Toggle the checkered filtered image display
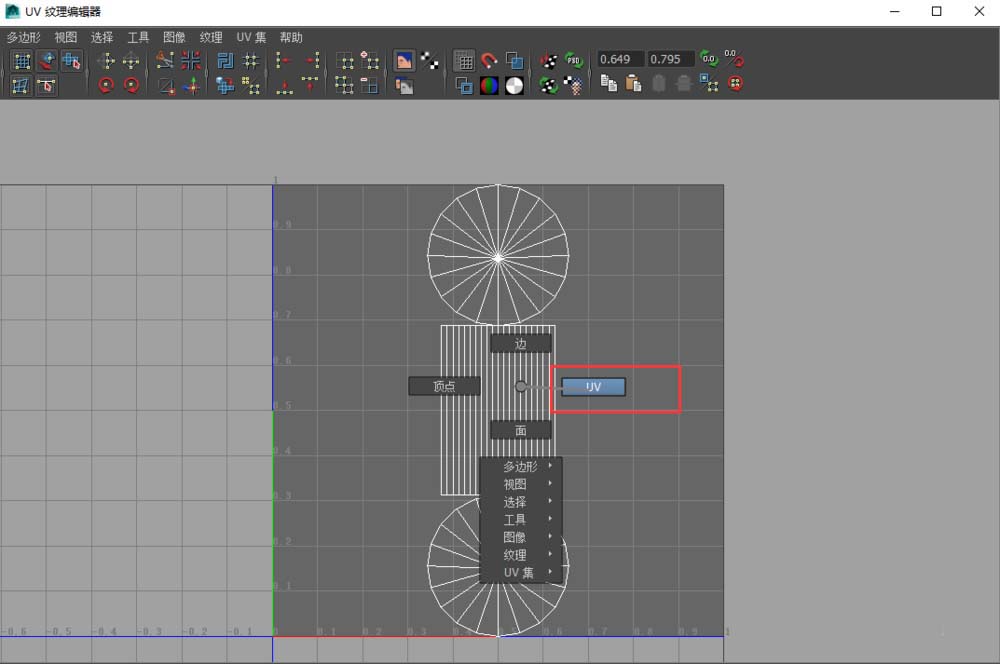This screenshot has height=664, width=1000. 430,61
